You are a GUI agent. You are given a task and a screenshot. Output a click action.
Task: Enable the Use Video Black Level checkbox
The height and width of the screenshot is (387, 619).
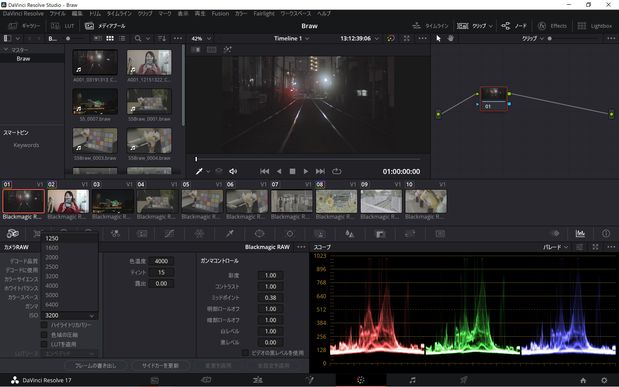(245, 352)
